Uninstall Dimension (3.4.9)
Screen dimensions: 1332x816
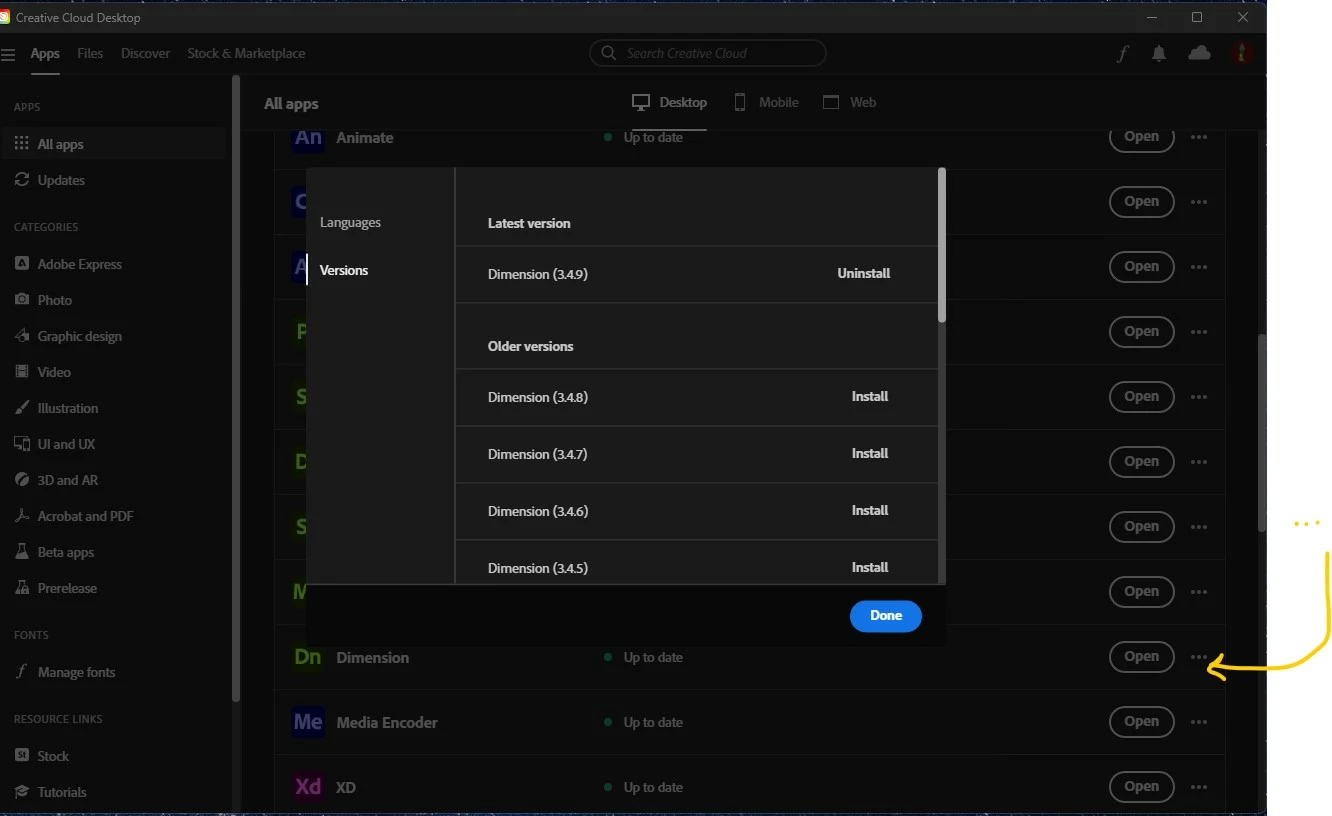point(864,273)
